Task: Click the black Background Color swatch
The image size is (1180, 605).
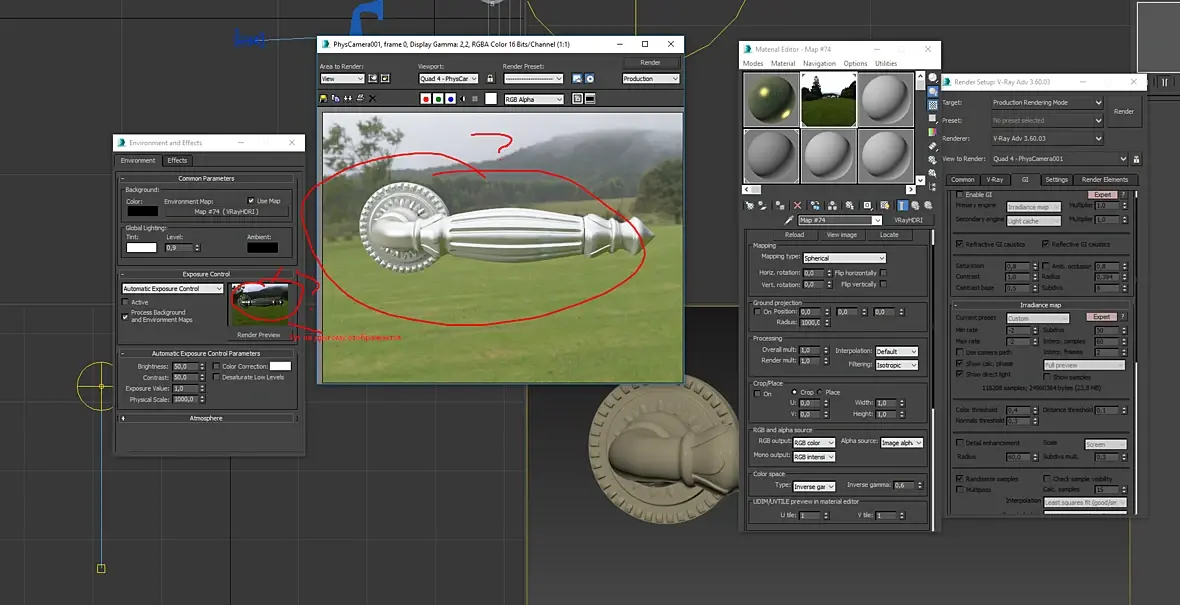Action: (x=142, y=211)
